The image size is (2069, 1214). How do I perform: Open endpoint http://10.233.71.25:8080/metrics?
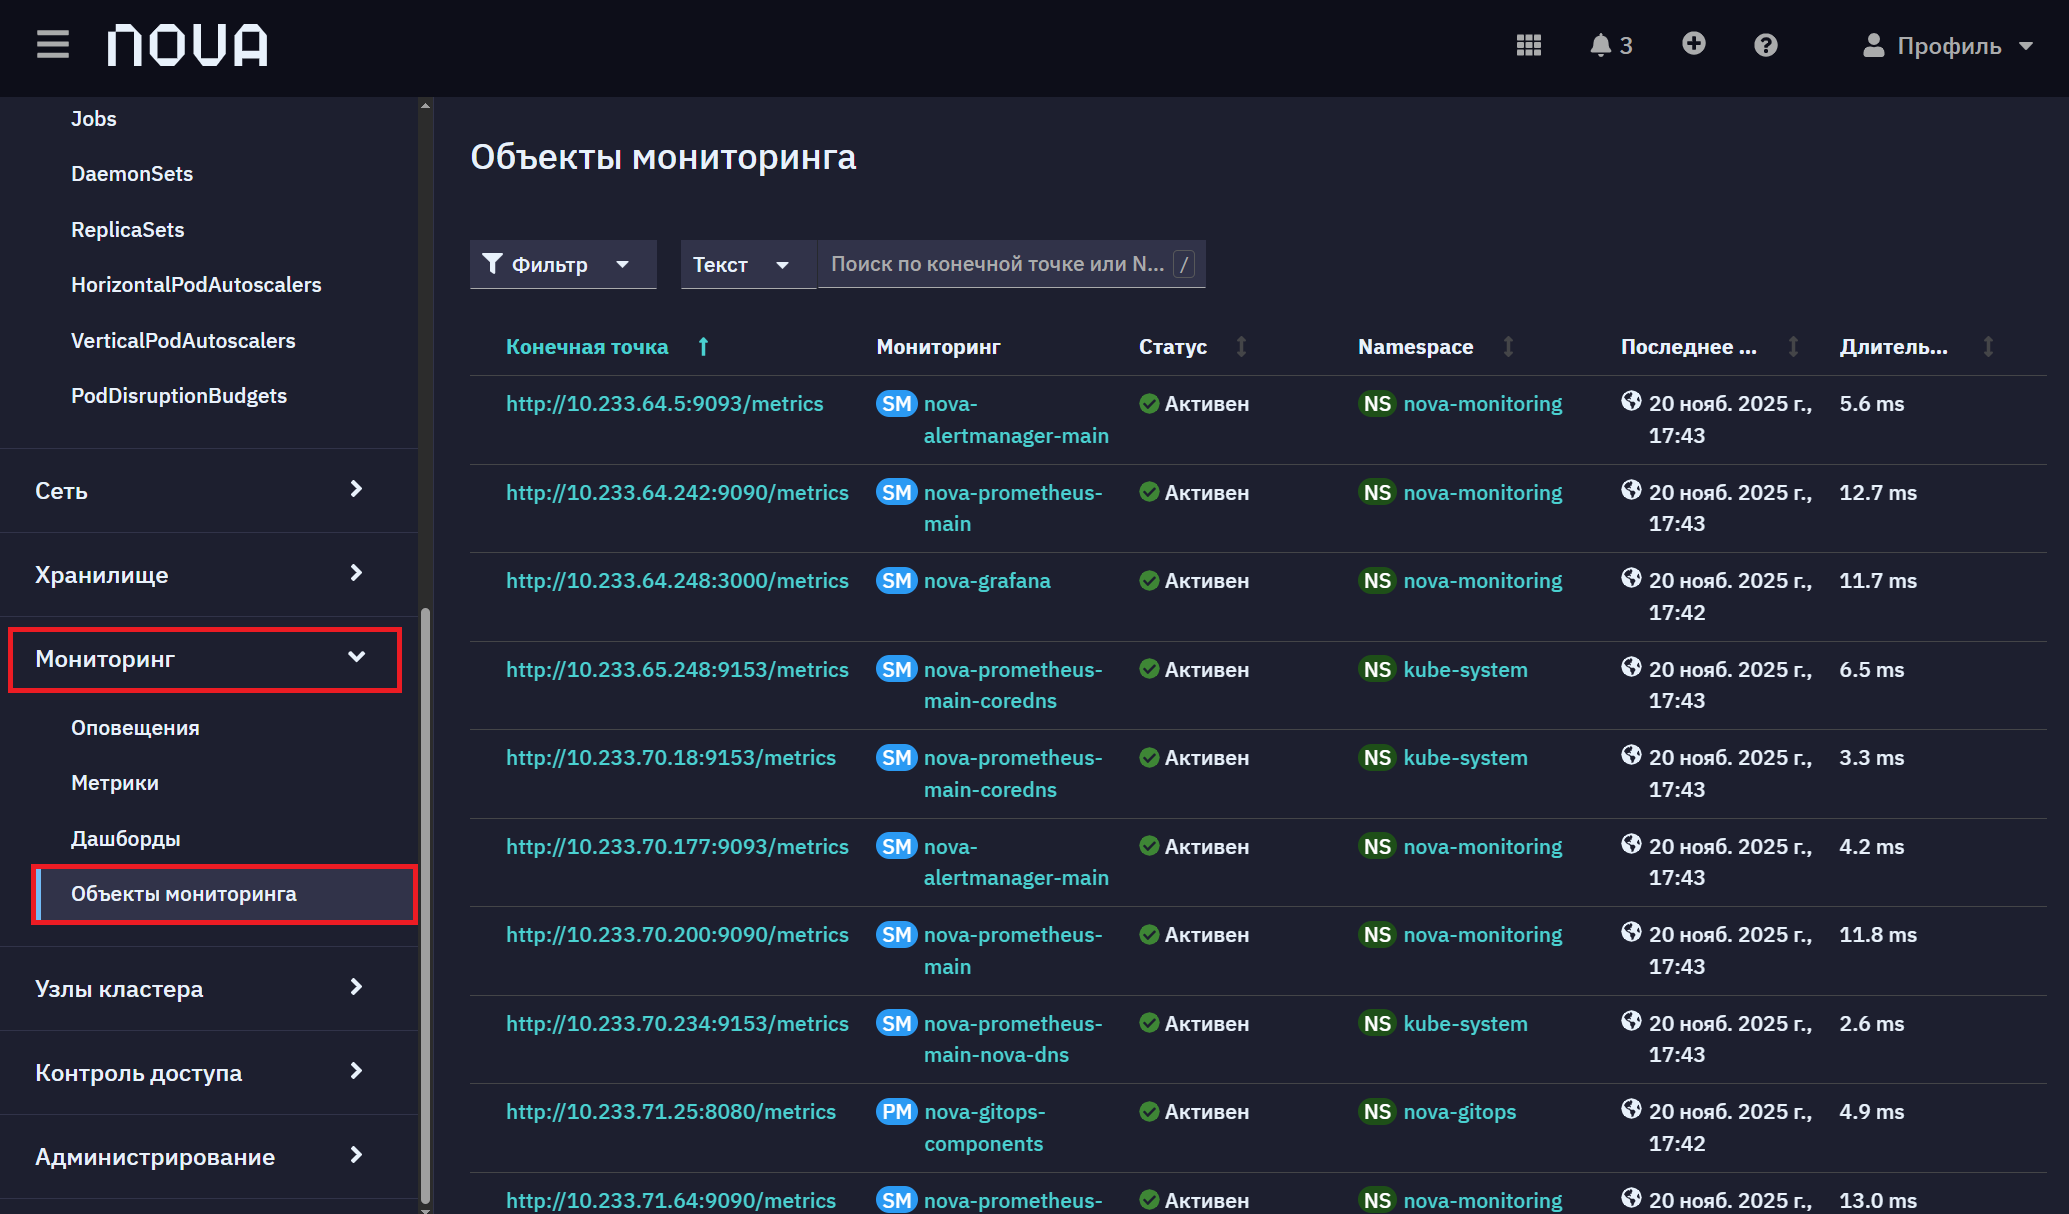click(671, 1111)
